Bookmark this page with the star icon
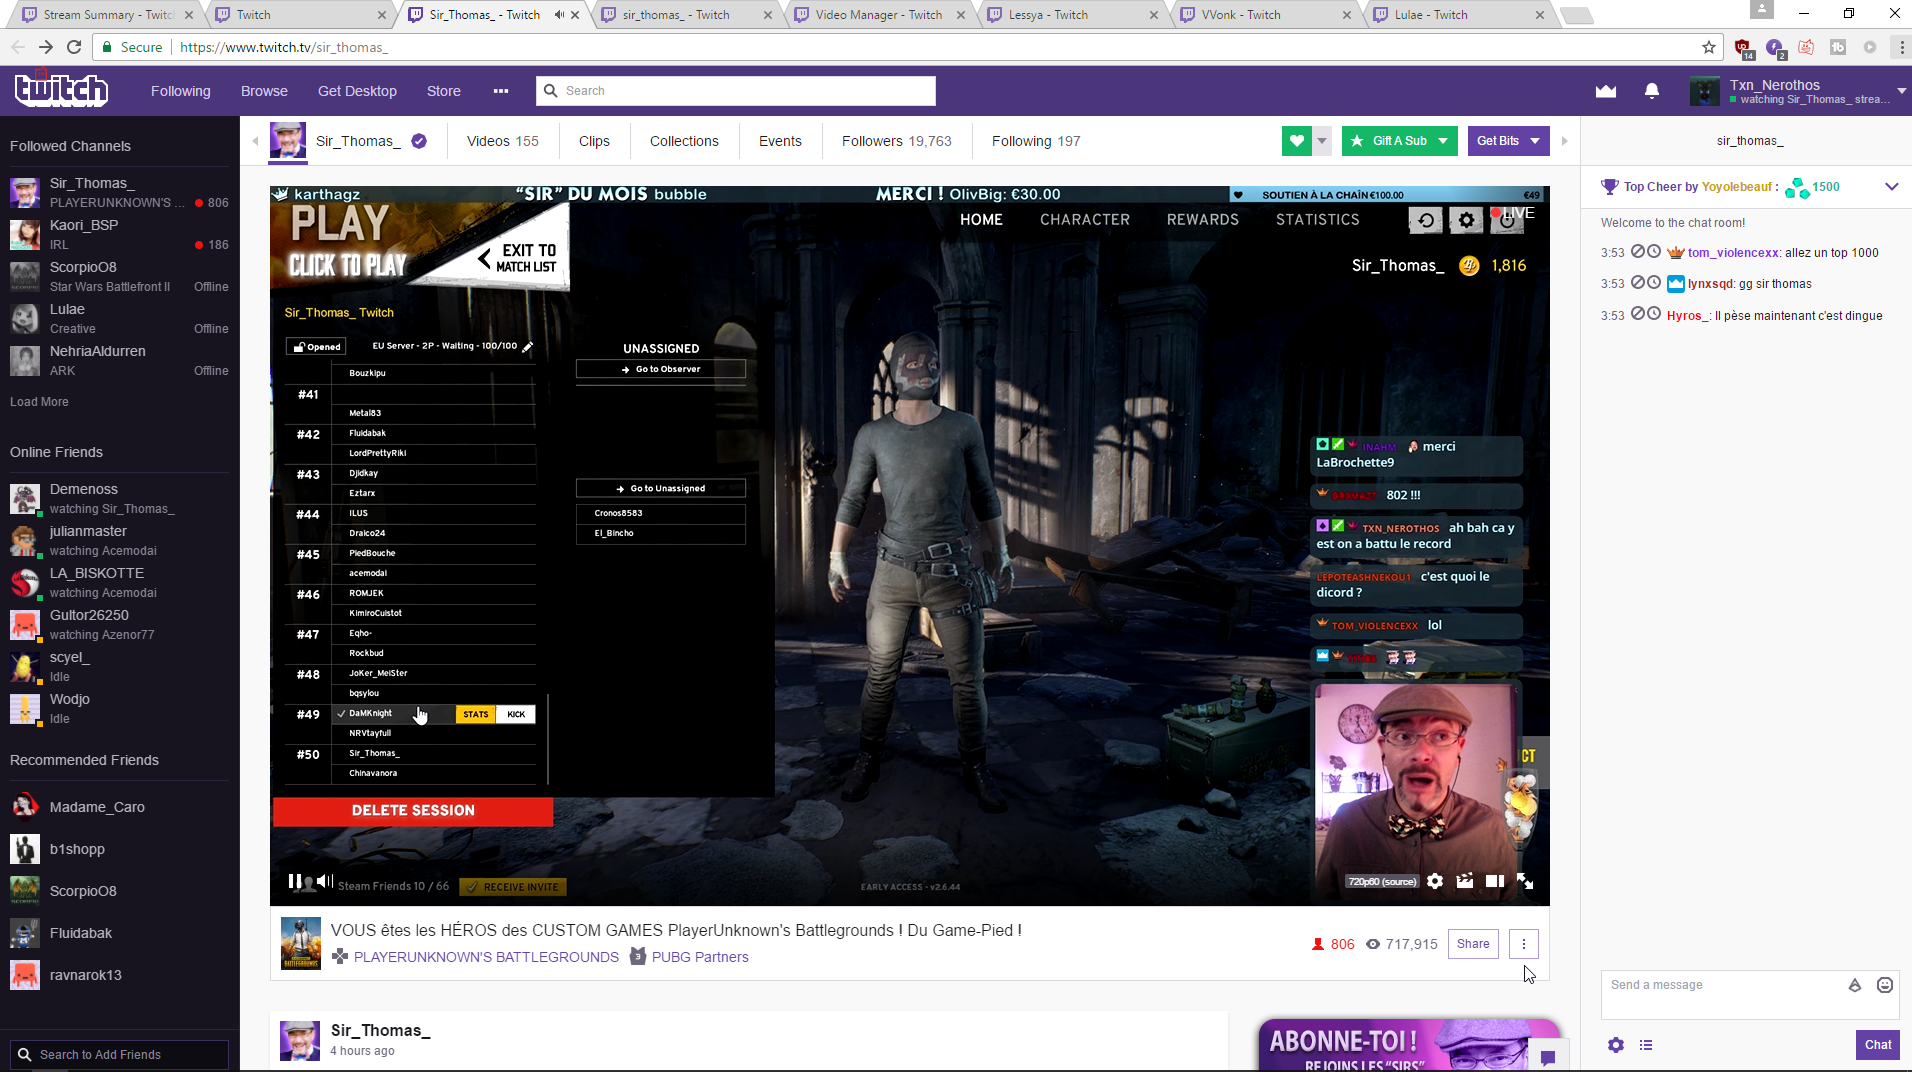This screenshot has width=1912, height=1072. (1709, 47)
